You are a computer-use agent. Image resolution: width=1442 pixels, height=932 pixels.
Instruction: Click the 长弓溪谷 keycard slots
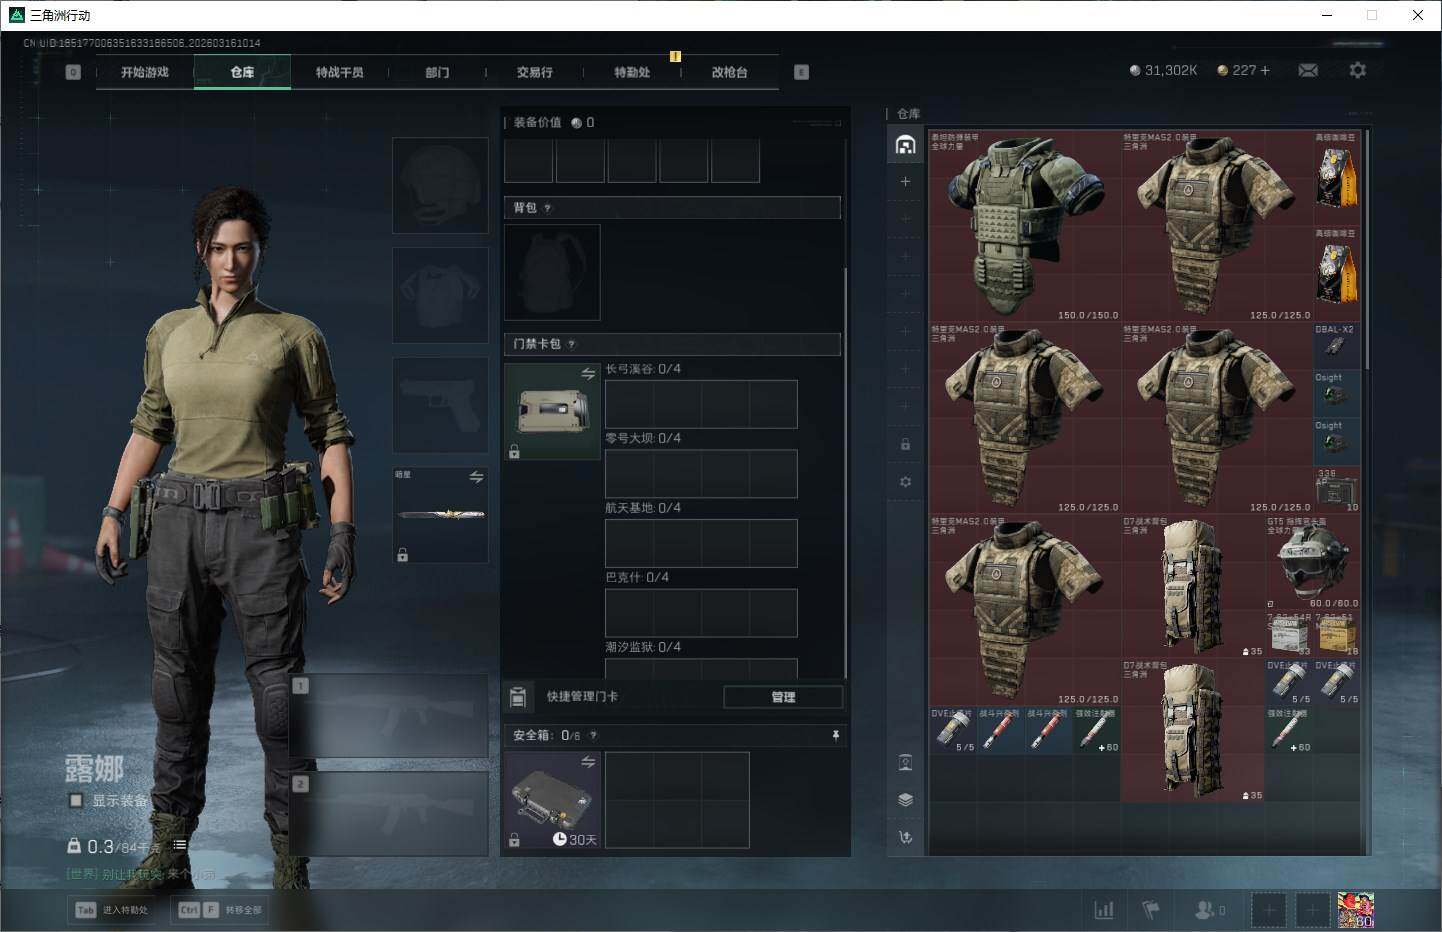(701, 404)
